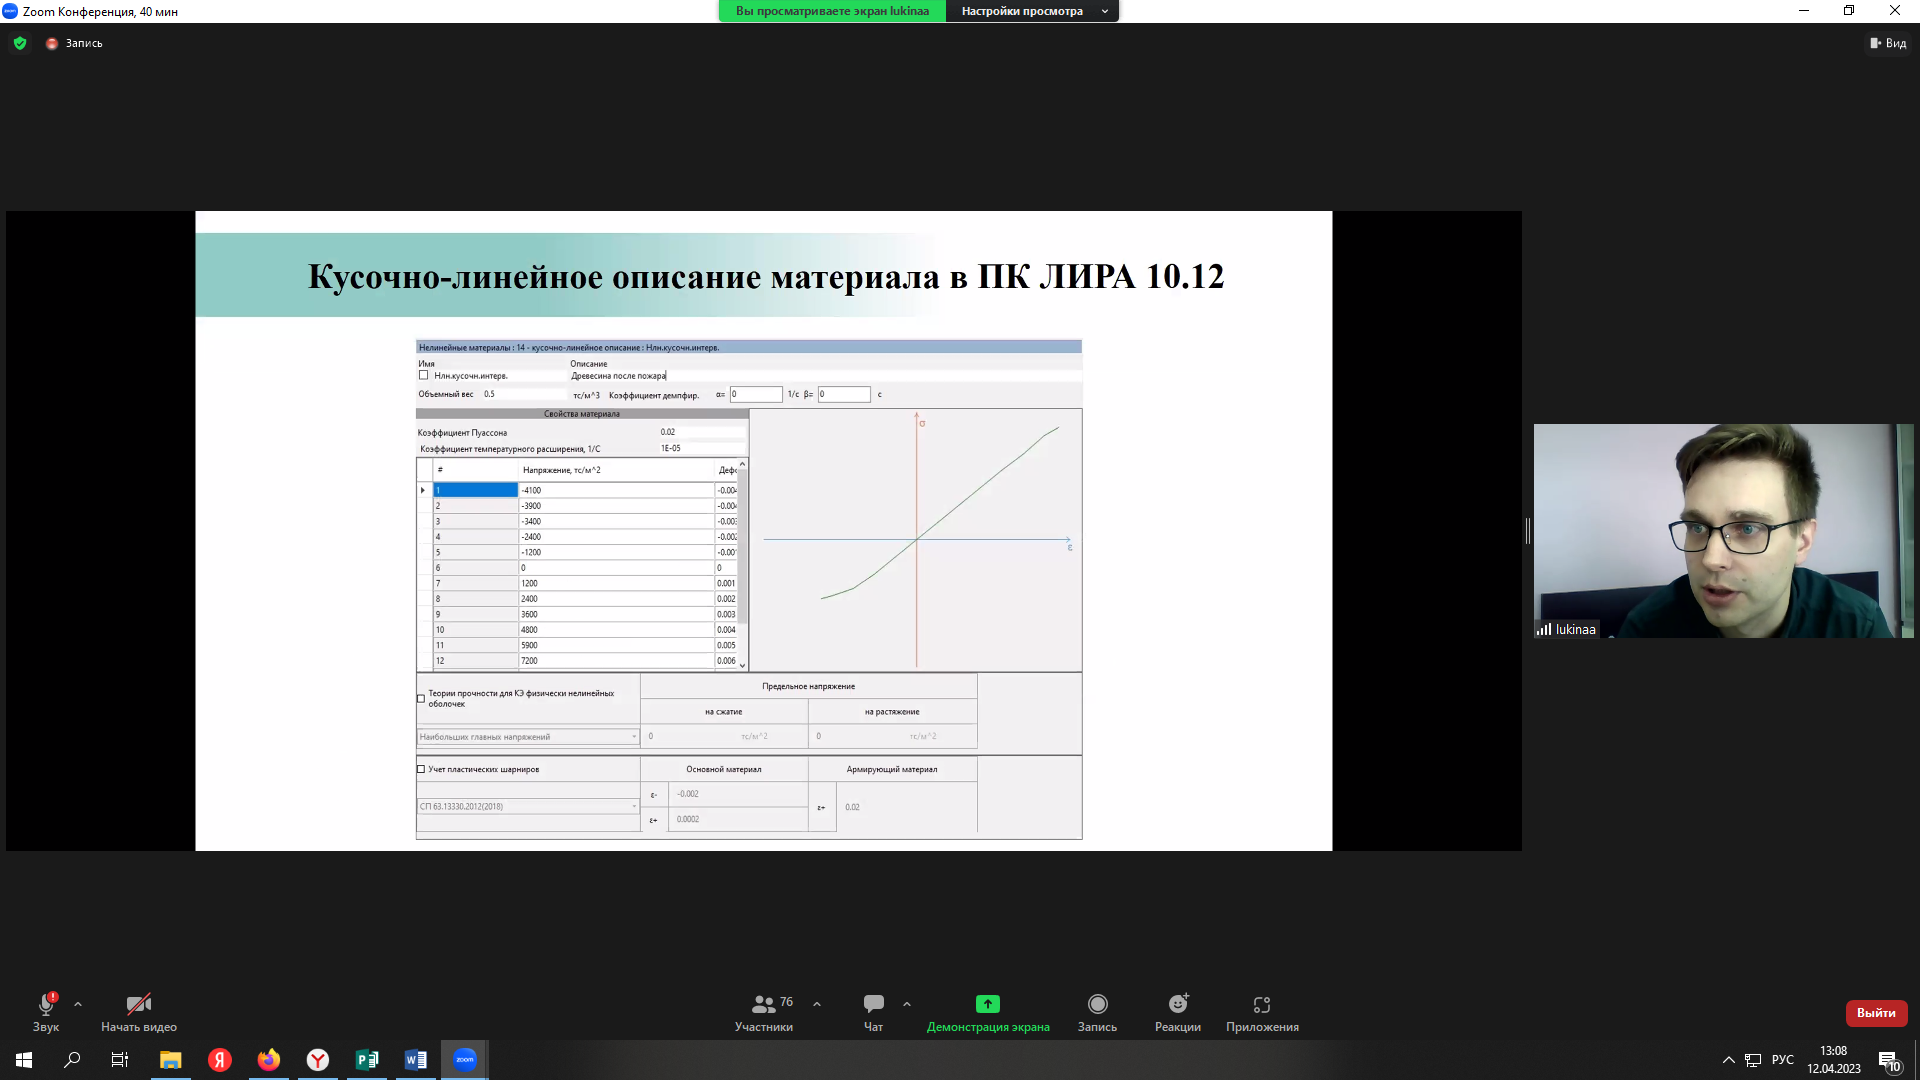Viewport: 1920px width, 1080px height.
Task: Click the panel resize handle beside video
Action: [x=1527, y=531]
